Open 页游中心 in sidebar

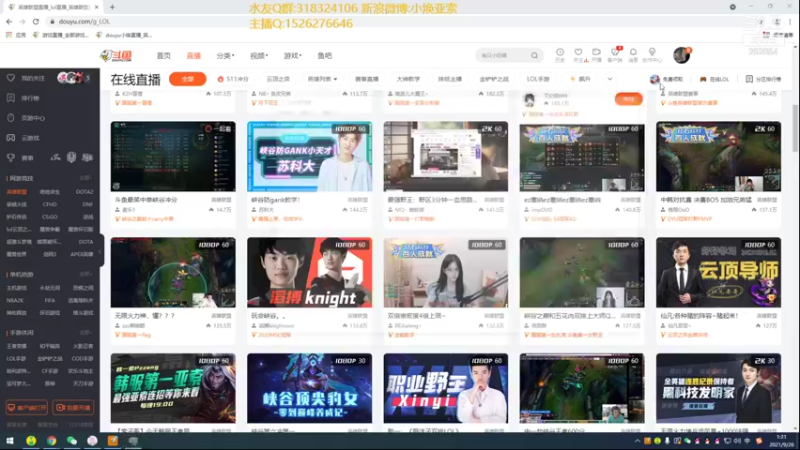[27, 118]
